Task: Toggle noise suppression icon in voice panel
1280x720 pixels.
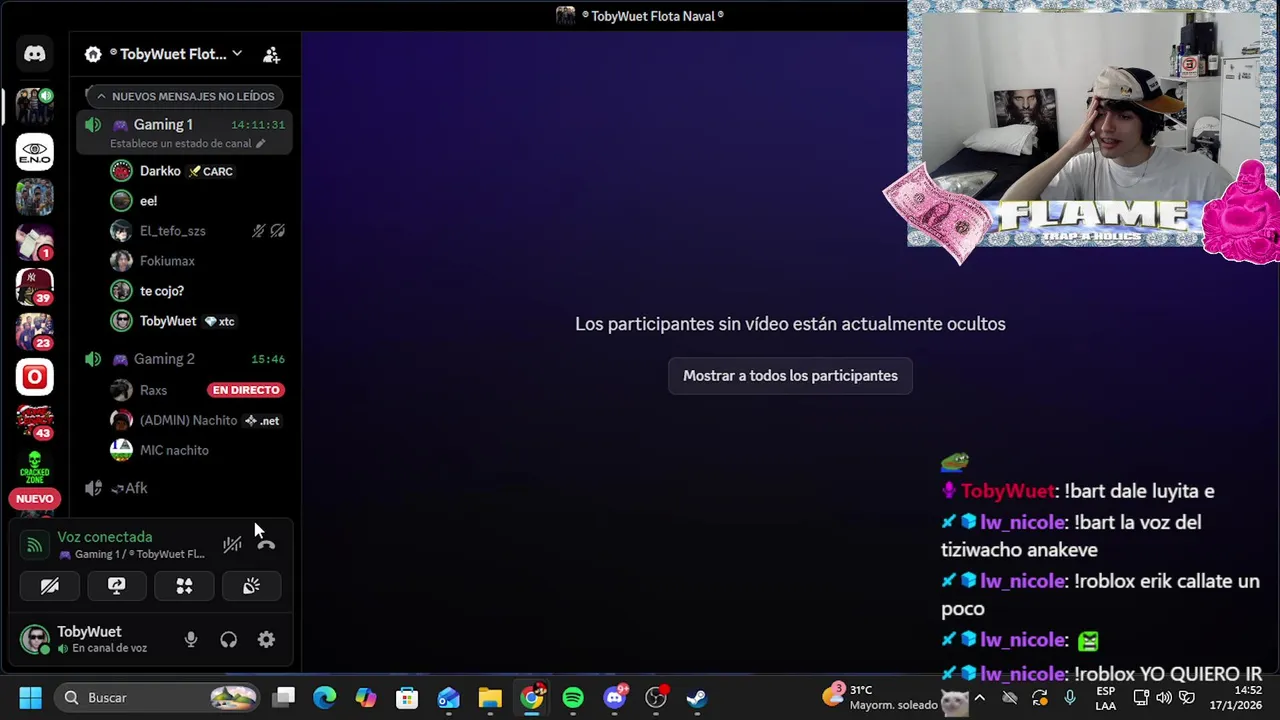Action: pyautogui.click(x=232, y=544)
